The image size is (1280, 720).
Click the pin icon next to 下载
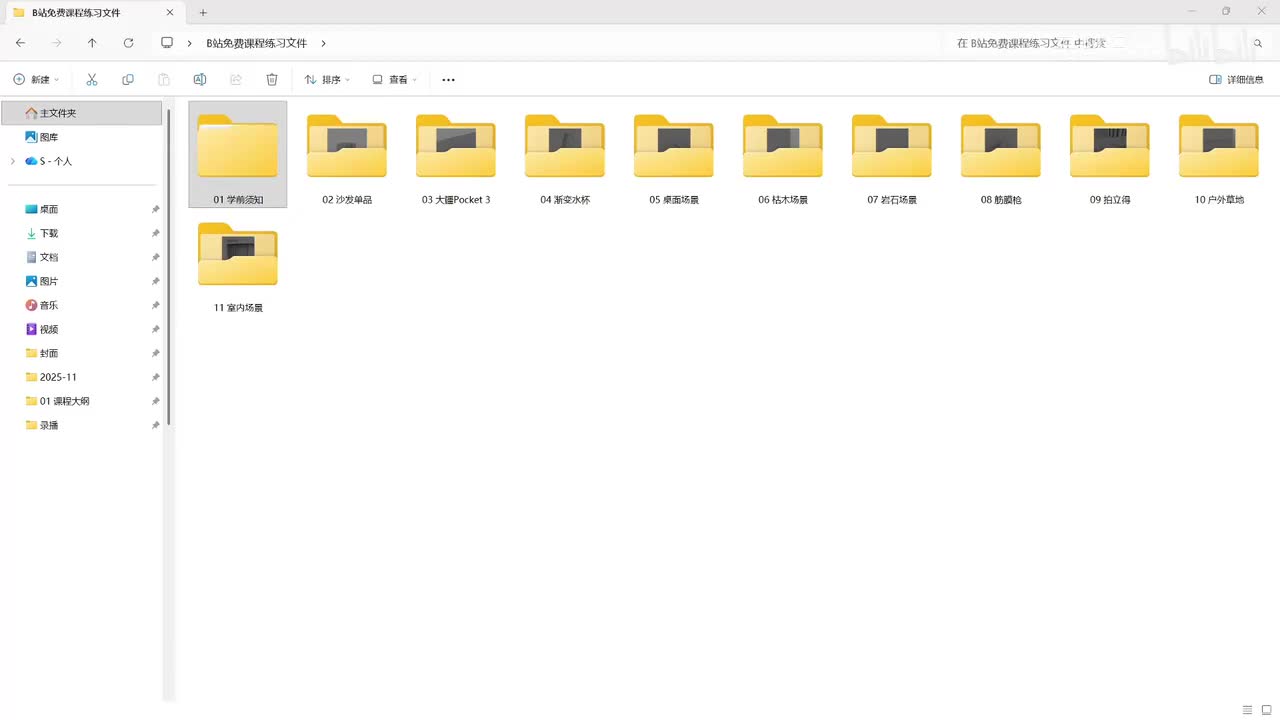click(x=155, y=233)
